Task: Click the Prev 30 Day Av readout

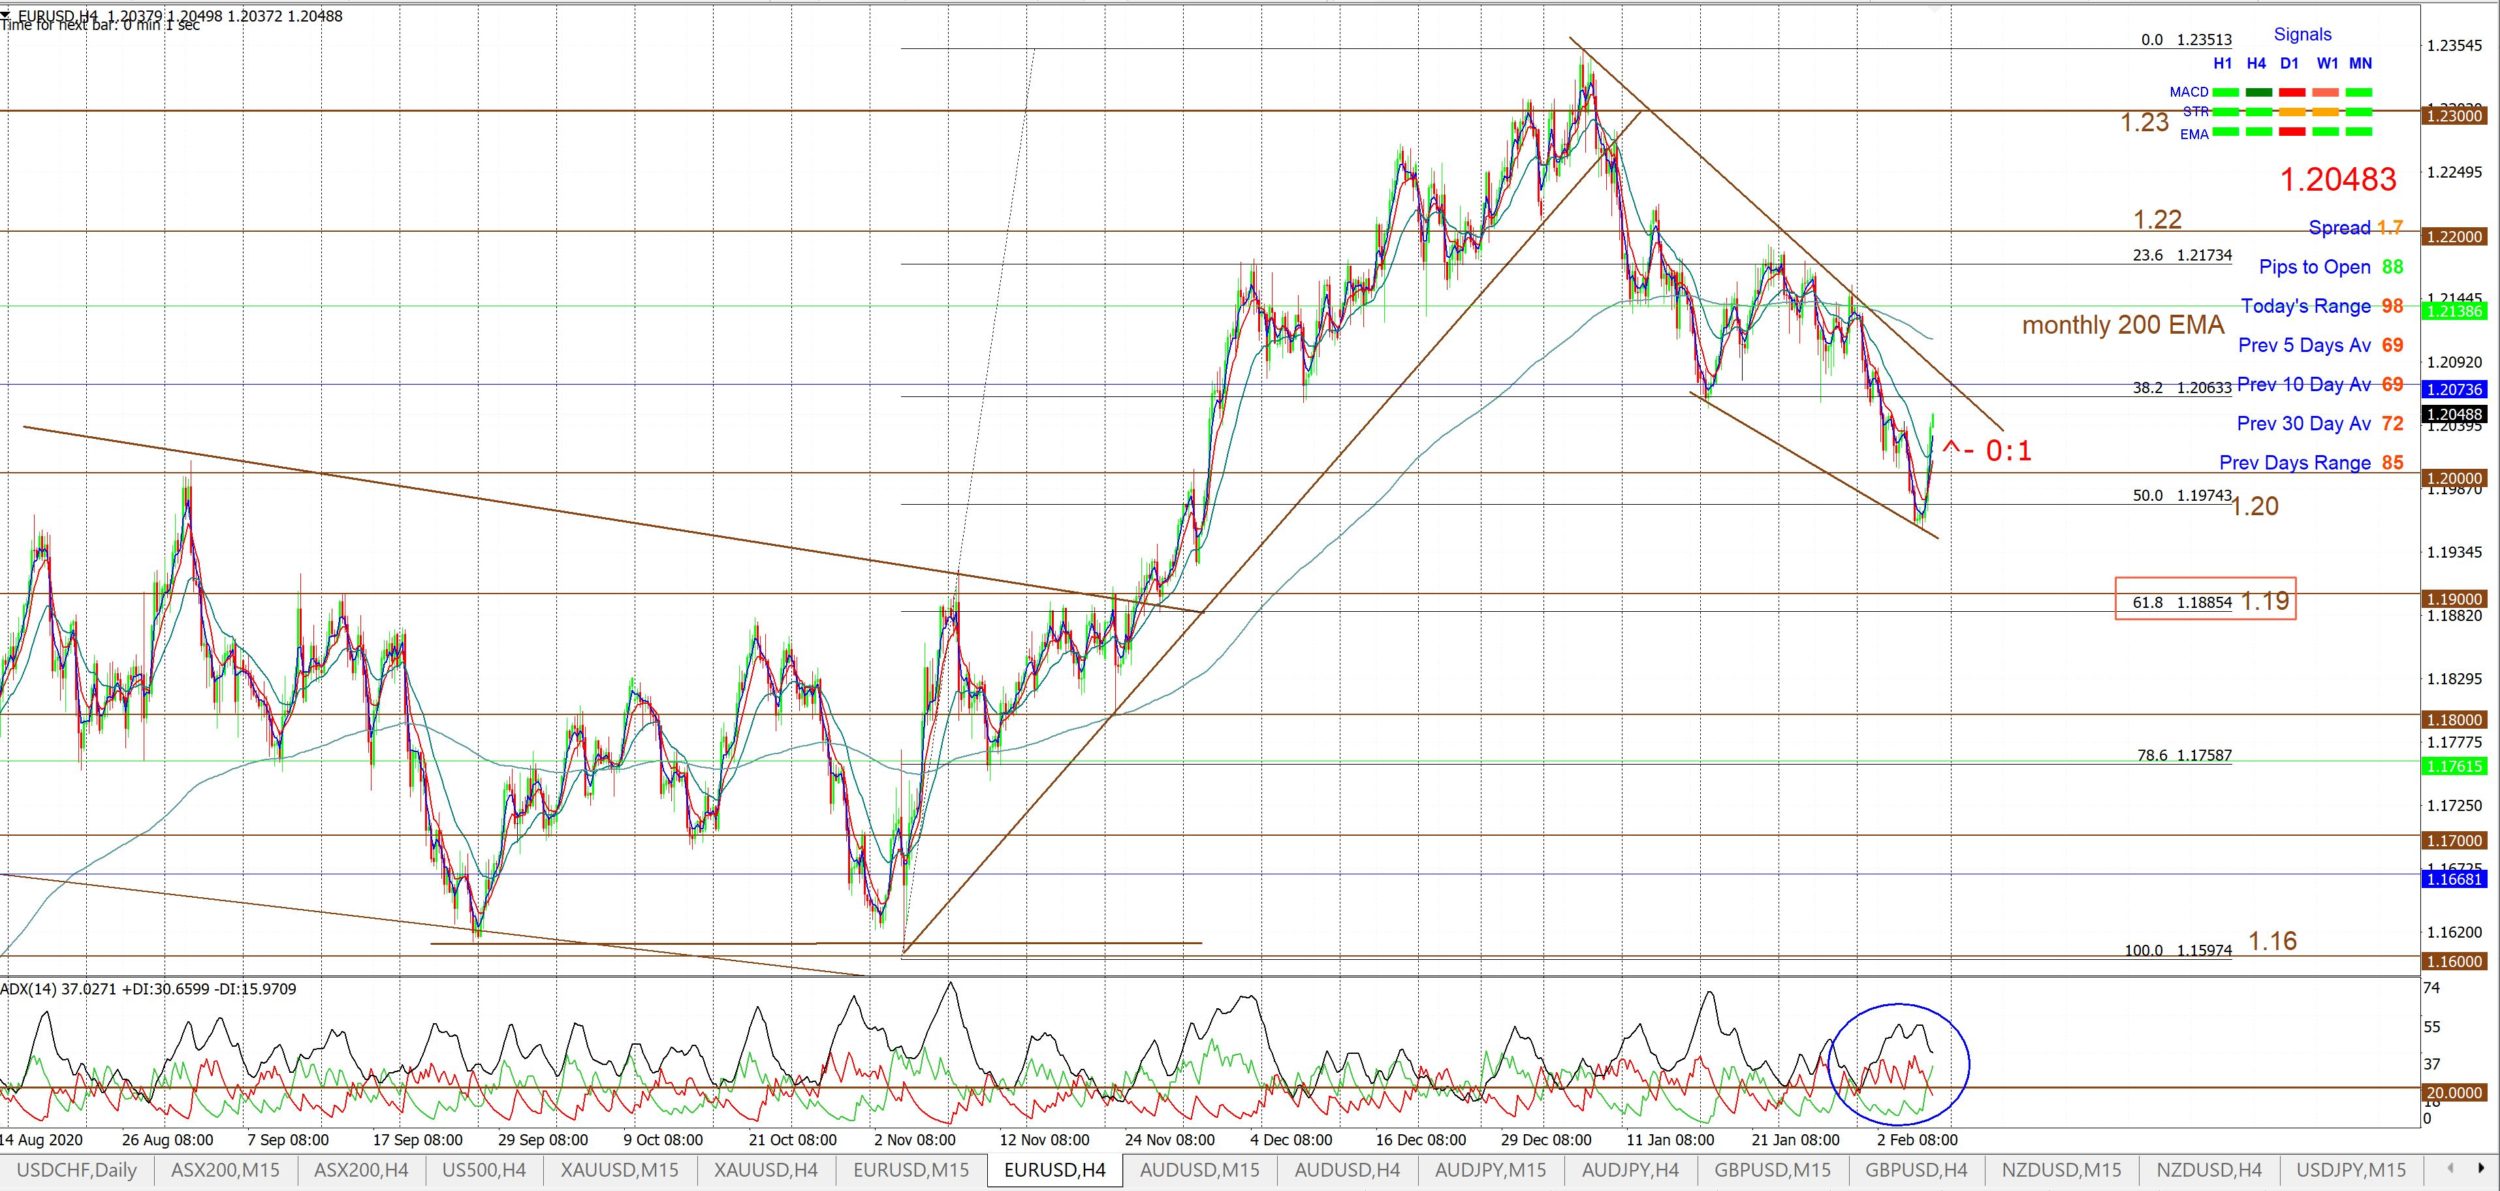Action: pyautogui.click(x=2320, y=424)
